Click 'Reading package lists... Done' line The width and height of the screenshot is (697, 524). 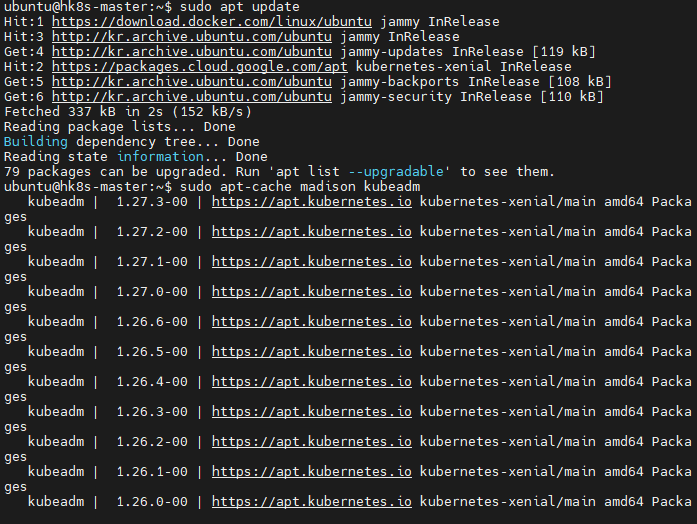[120, 127]
